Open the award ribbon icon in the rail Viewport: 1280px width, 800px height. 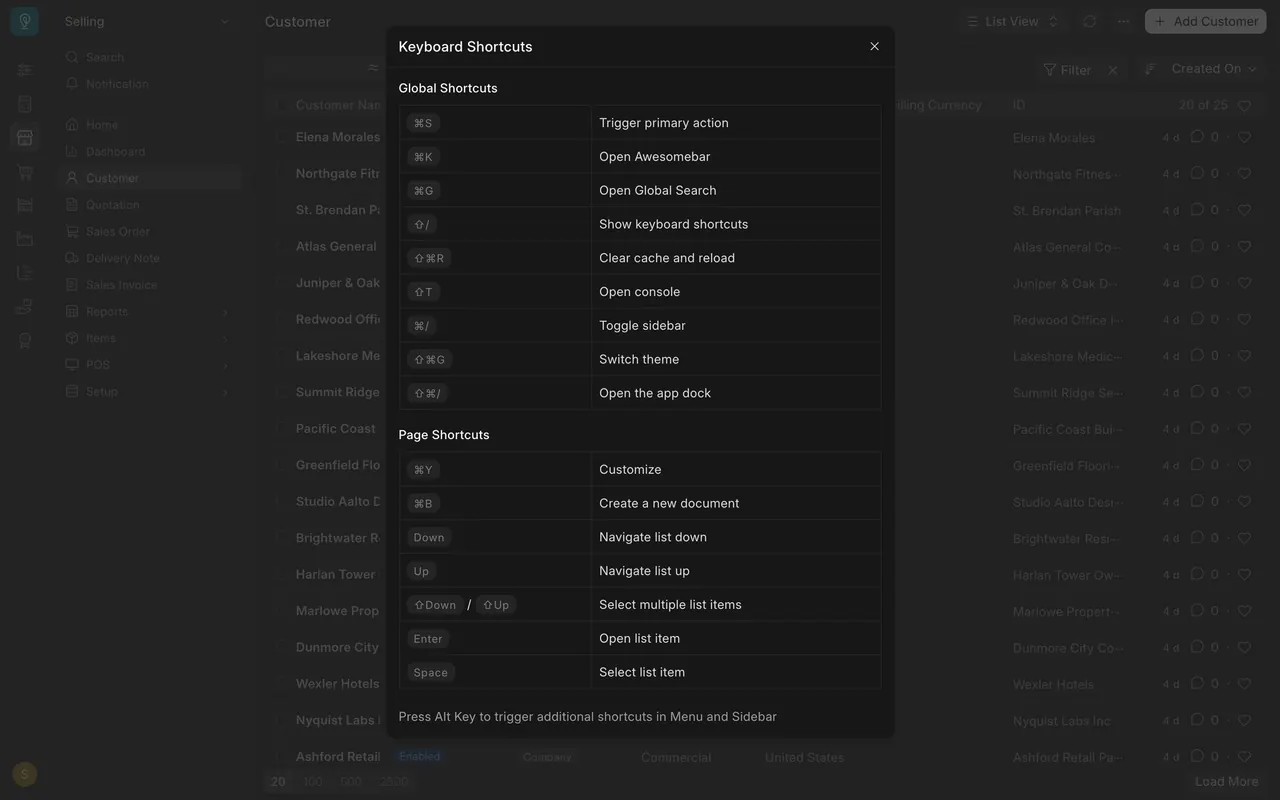[x=25, y=340]
